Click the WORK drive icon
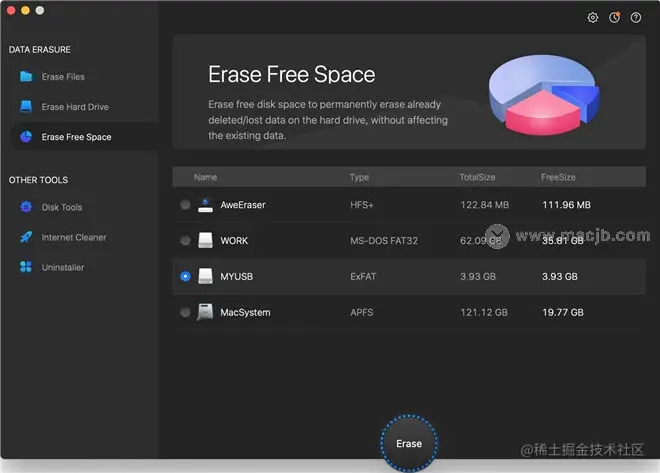 205,241
